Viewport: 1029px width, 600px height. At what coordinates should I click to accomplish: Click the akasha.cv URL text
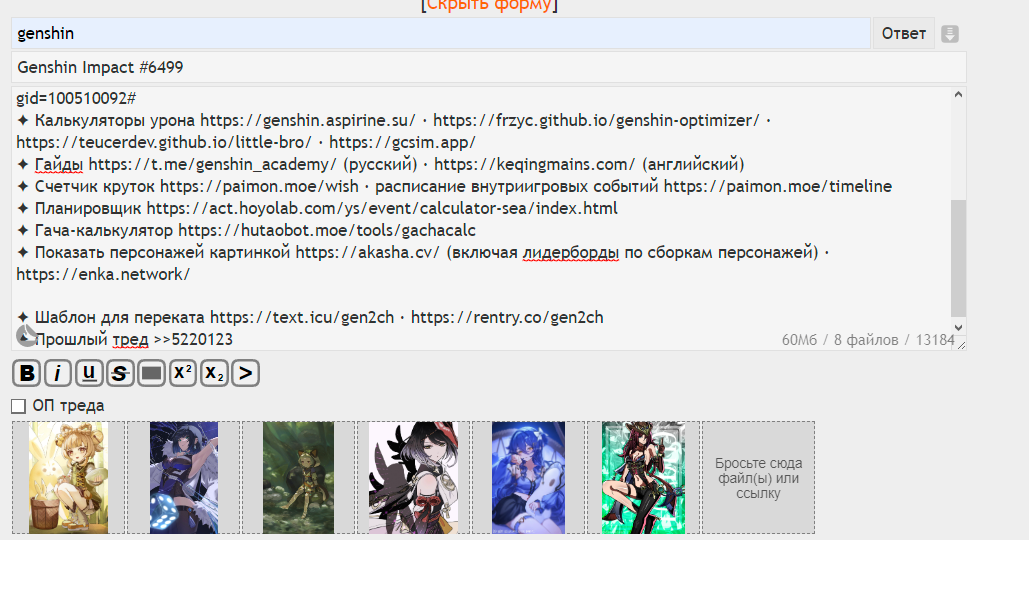click(x=368, y=253)
